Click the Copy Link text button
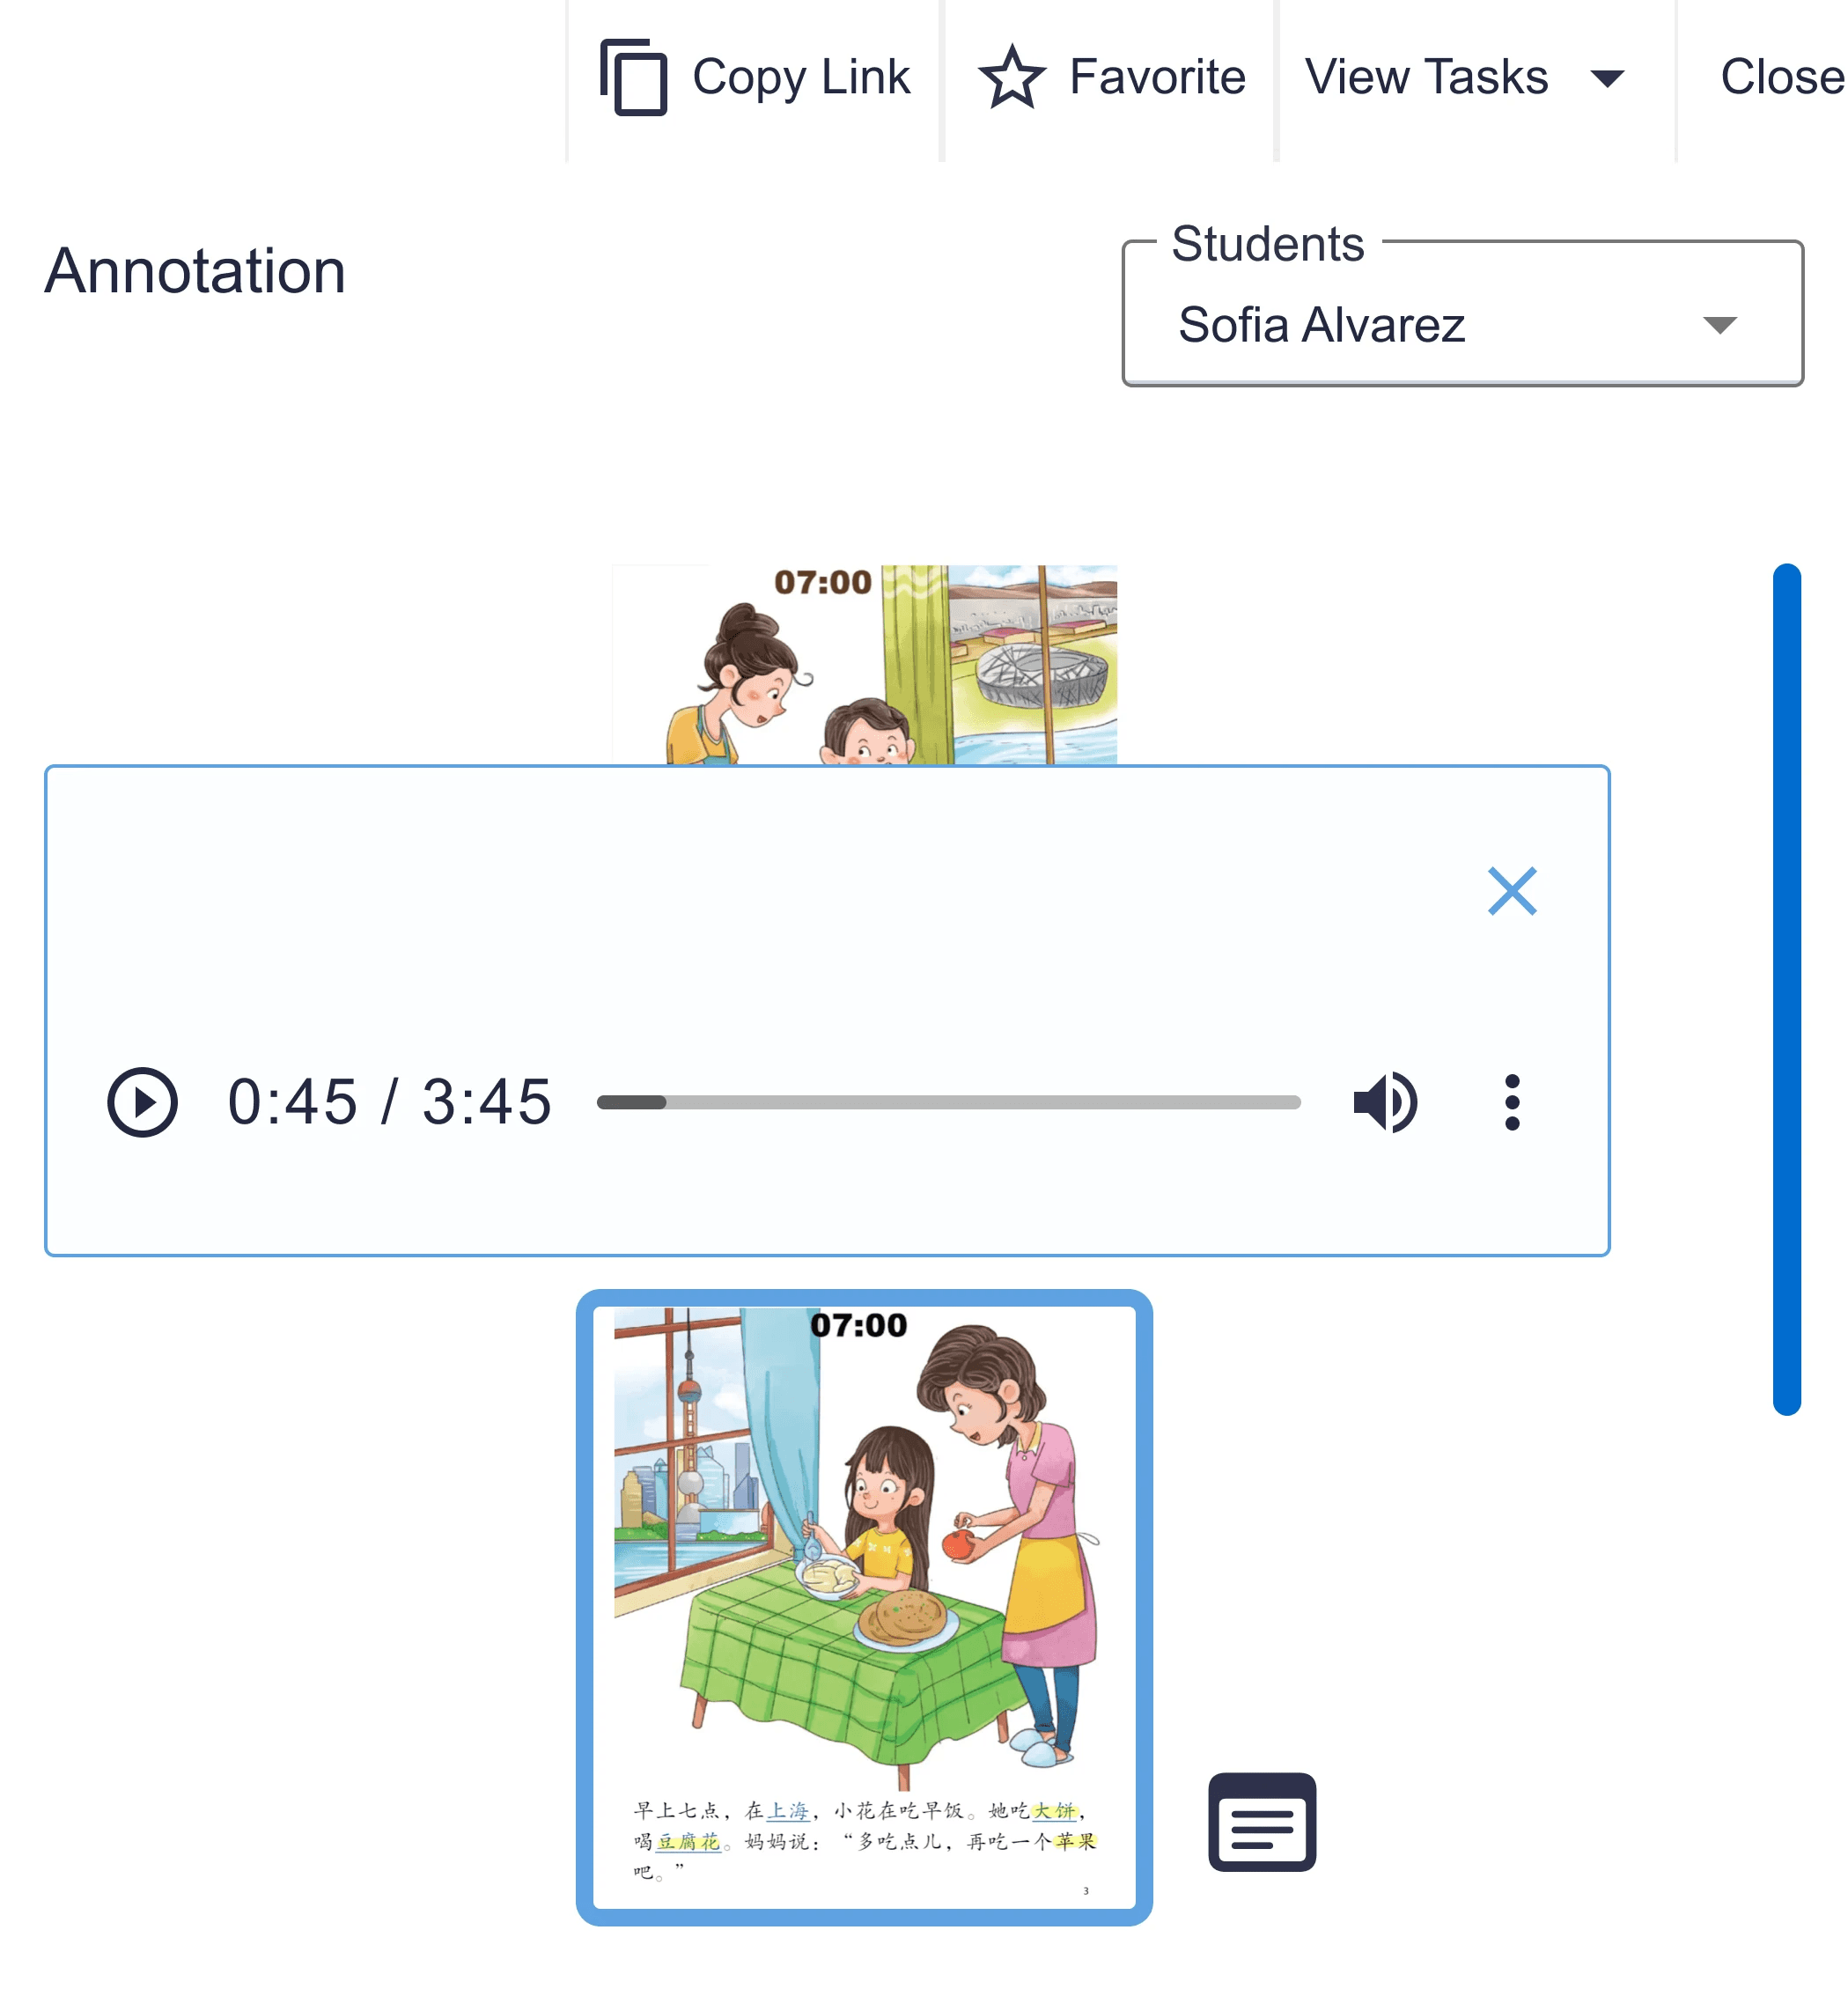This screenshot has height=2011, width=1848. (x=801, y=77)
